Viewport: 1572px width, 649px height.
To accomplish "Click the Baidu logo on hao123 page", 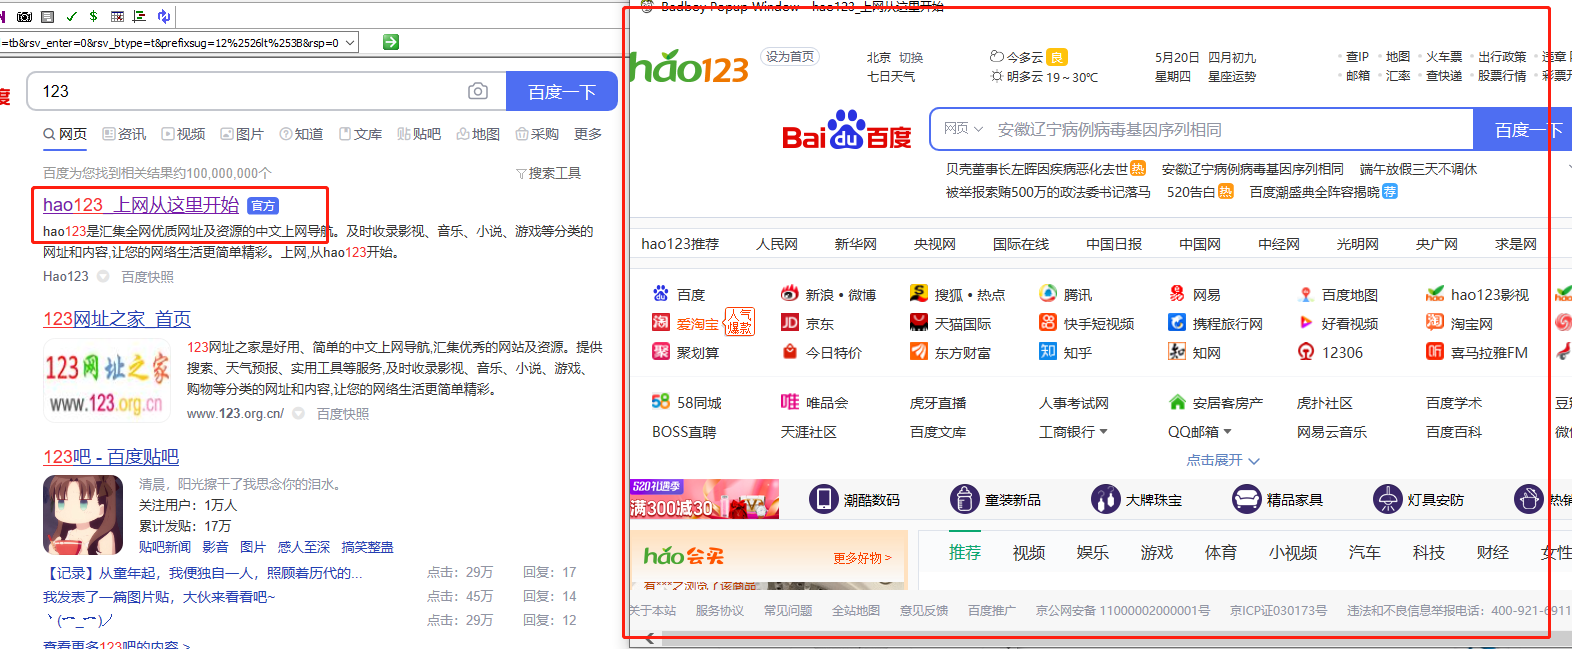I will coord(847,131).
